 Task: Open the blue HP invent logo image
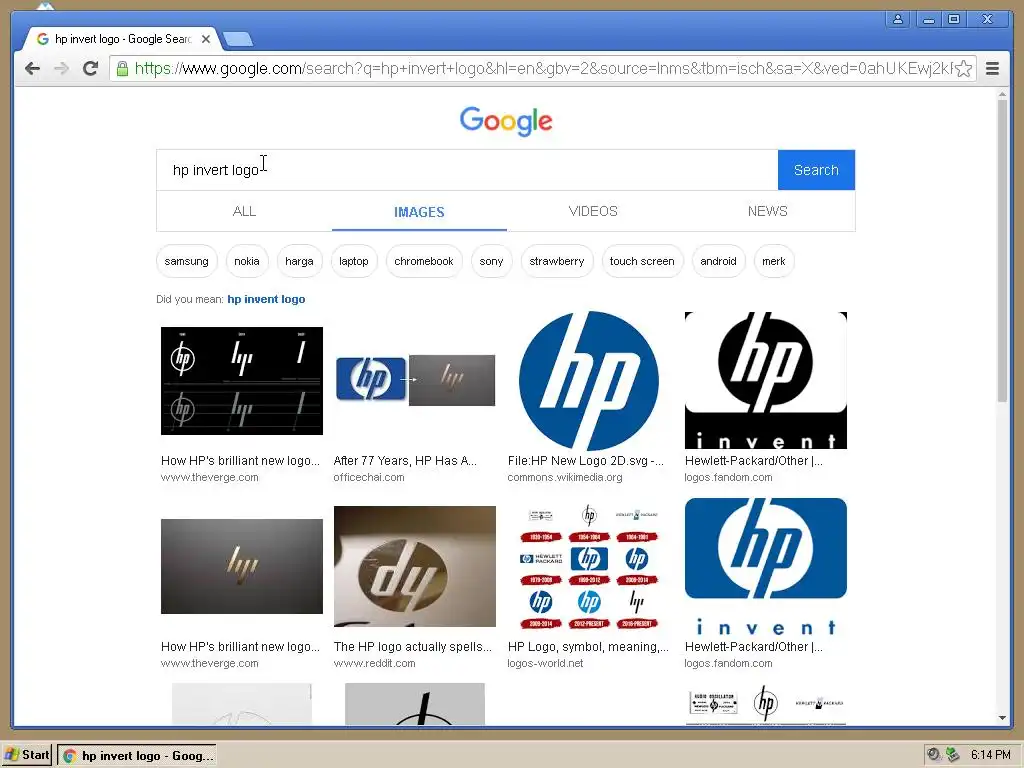(x=765, y=566)
